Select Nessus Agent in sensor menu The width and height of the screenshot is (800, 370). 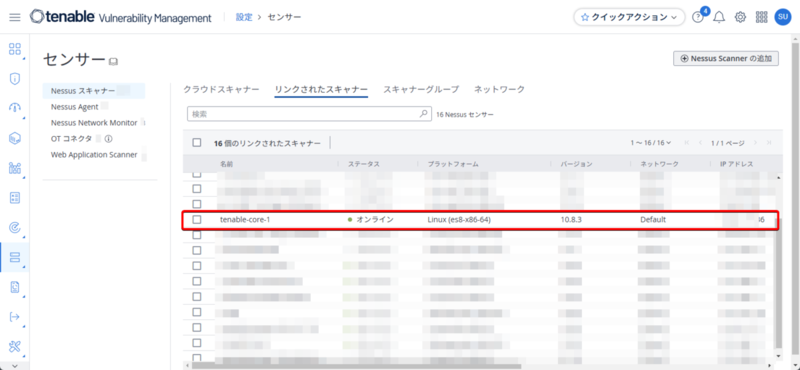pyautogui.click(x=74, y=107)
